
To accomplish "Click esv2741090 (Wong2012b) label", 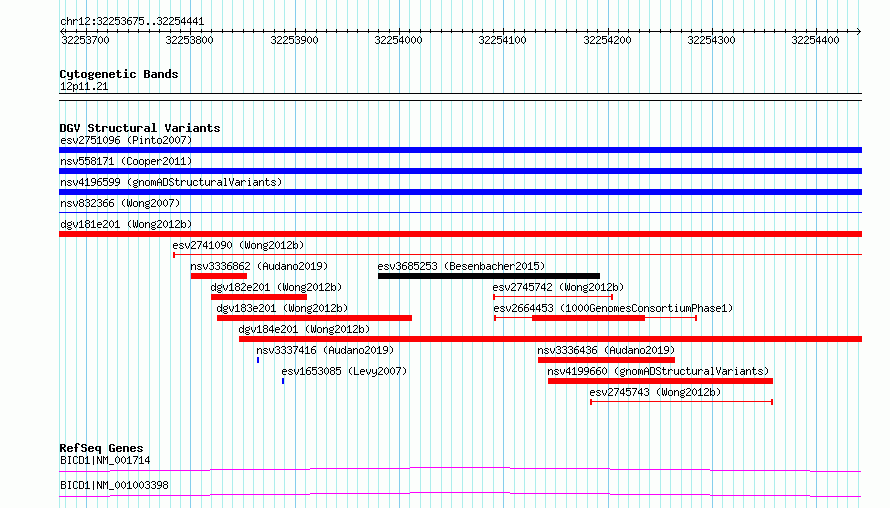I will click(238, 245).
